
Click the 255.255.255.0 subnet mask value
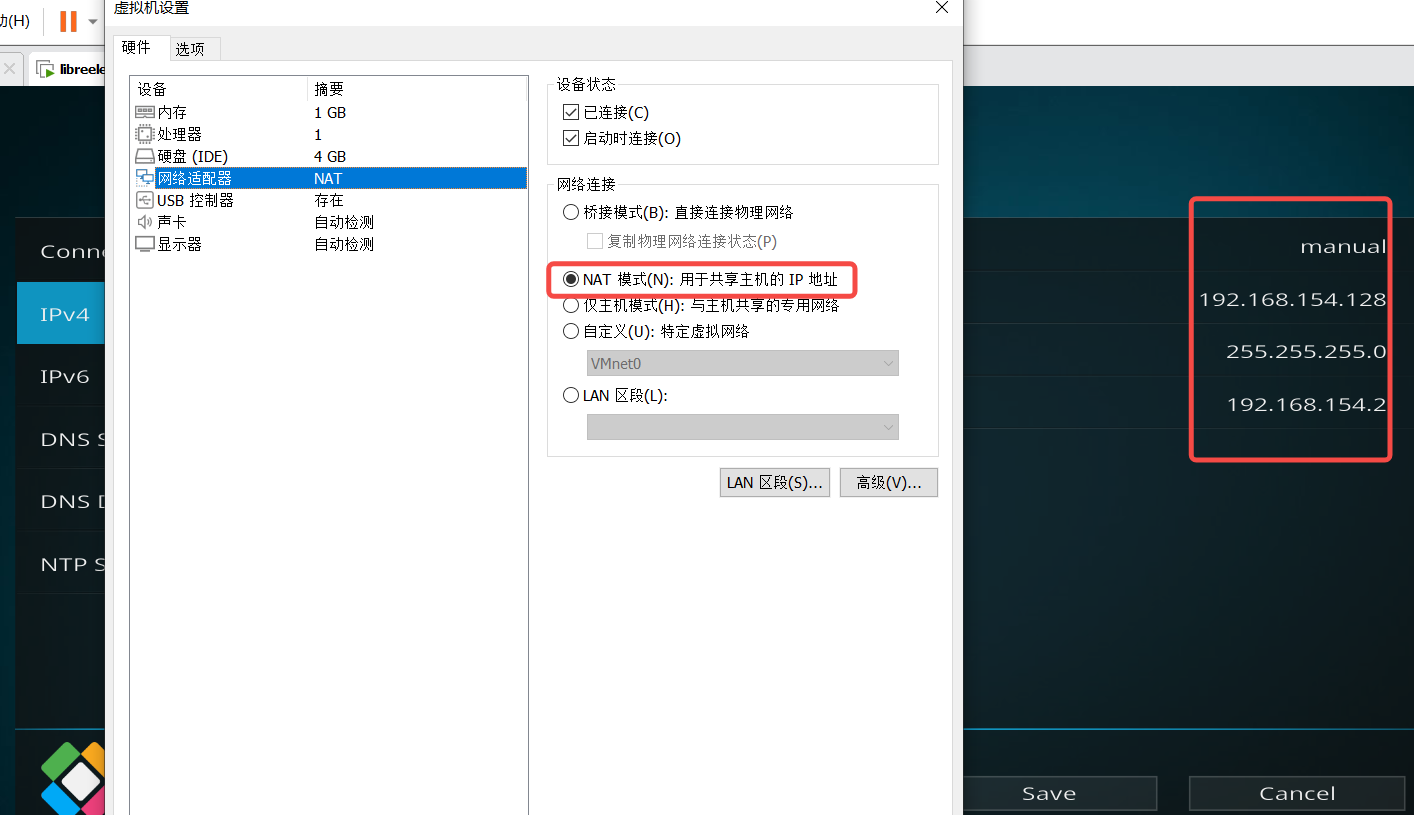coord(1306,352)
